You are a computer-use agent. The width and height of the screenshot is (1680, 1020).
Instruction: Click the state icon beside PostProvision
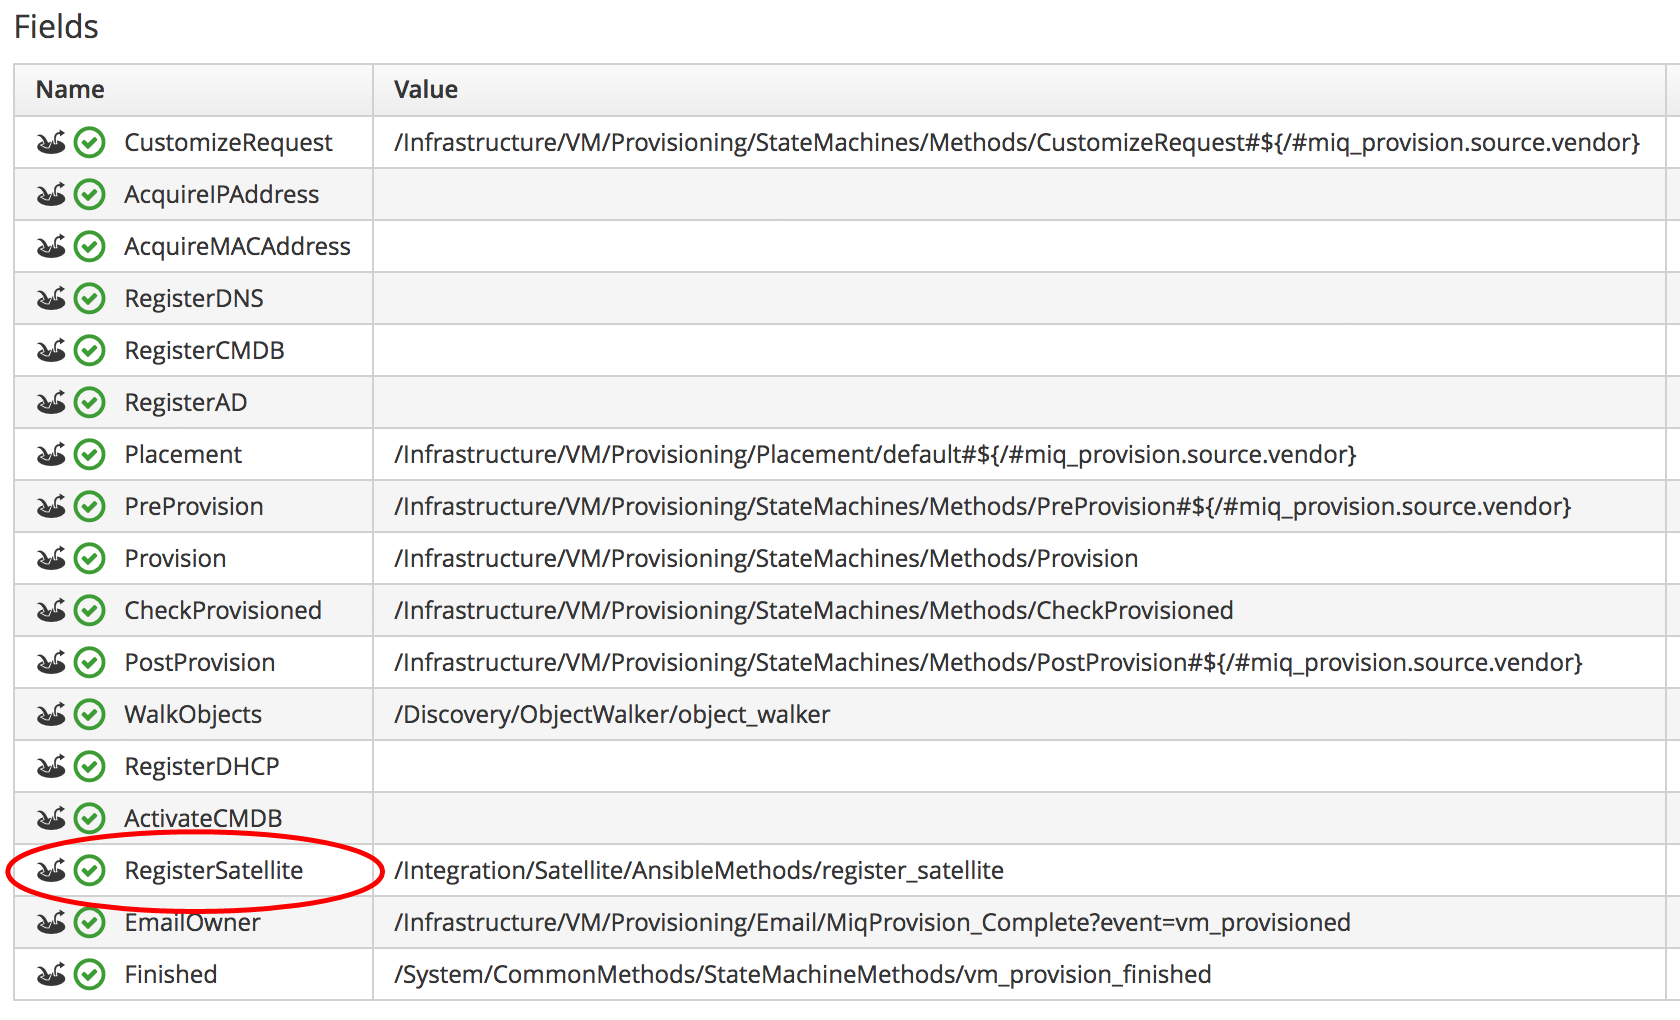click(51, 663)
